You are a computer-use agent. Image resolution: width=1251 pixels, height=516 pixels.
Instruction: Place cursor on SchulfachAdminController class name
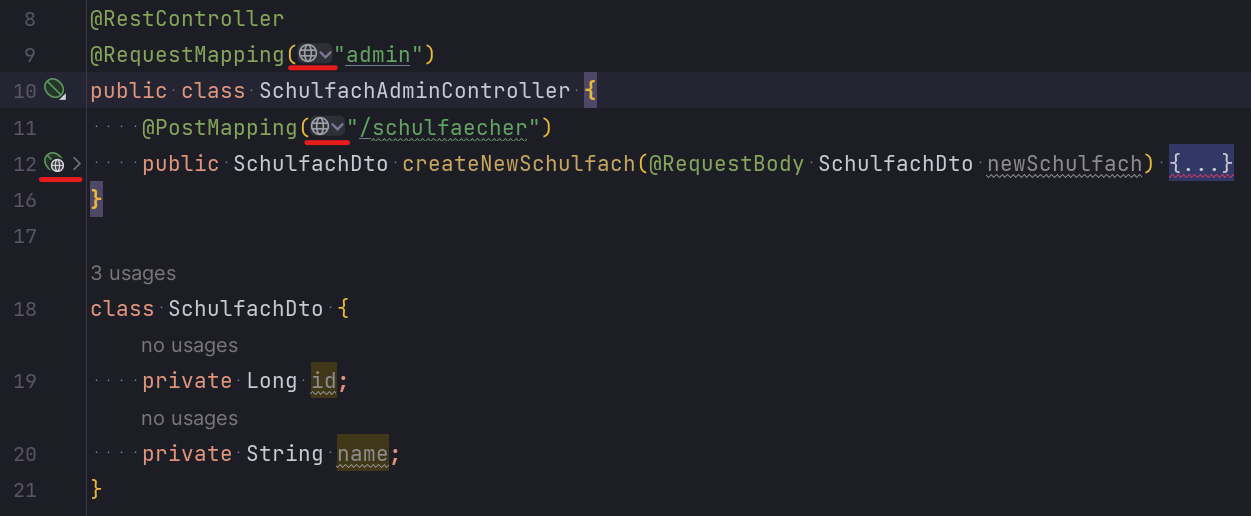click(x=414, y=90)
